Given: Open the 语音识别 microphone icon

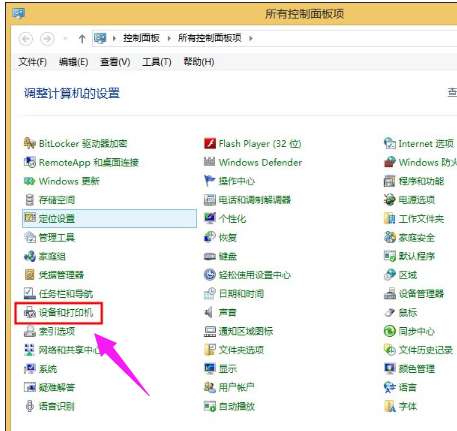Looking at the screenshot, I should pos(30,406).
